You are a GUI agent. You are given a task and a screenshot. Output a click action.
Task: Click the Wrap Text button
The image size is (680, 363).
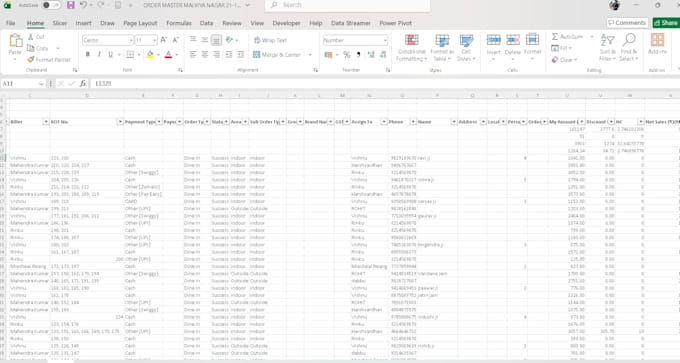271,40
